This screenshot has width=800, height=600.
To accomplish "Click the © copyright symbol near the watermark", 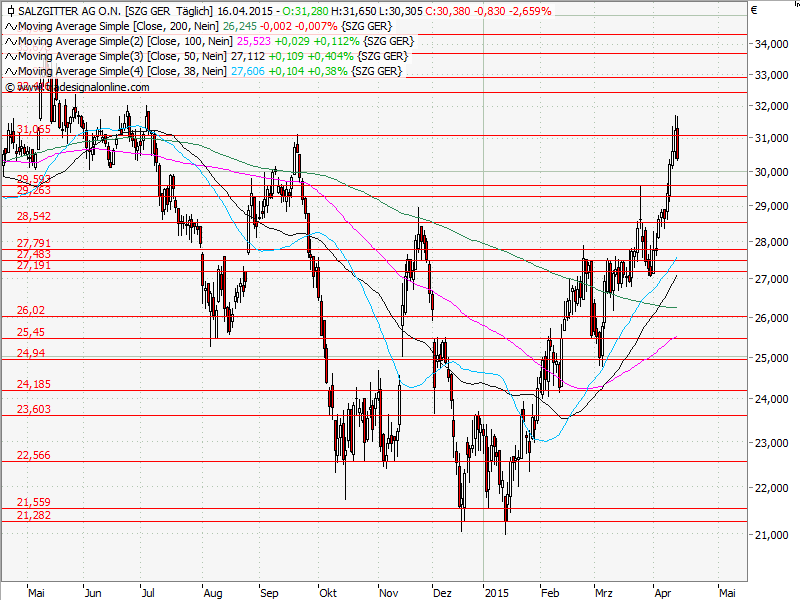I will click(x=9, y=87).
